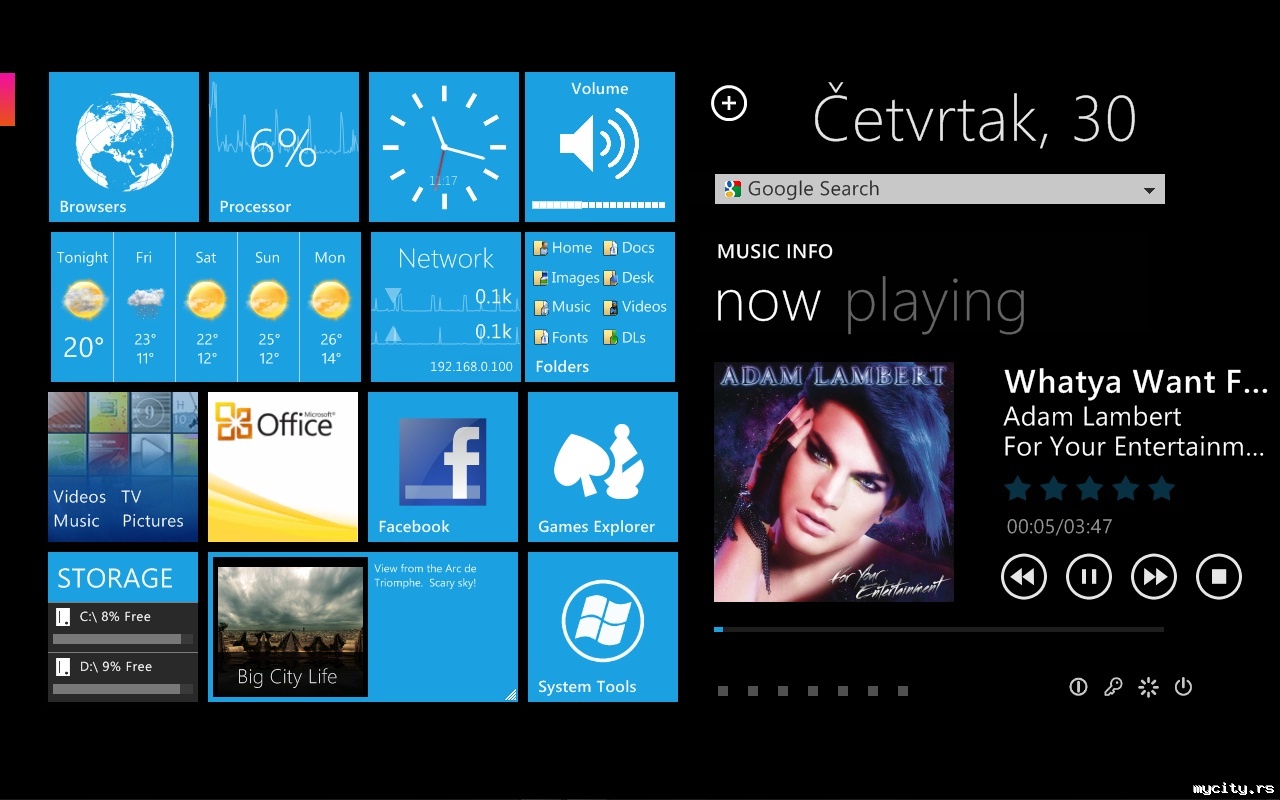Click the MUSIC INFO heading
Viewport: 1280px width, 800px height.
[x=775, y=252]
